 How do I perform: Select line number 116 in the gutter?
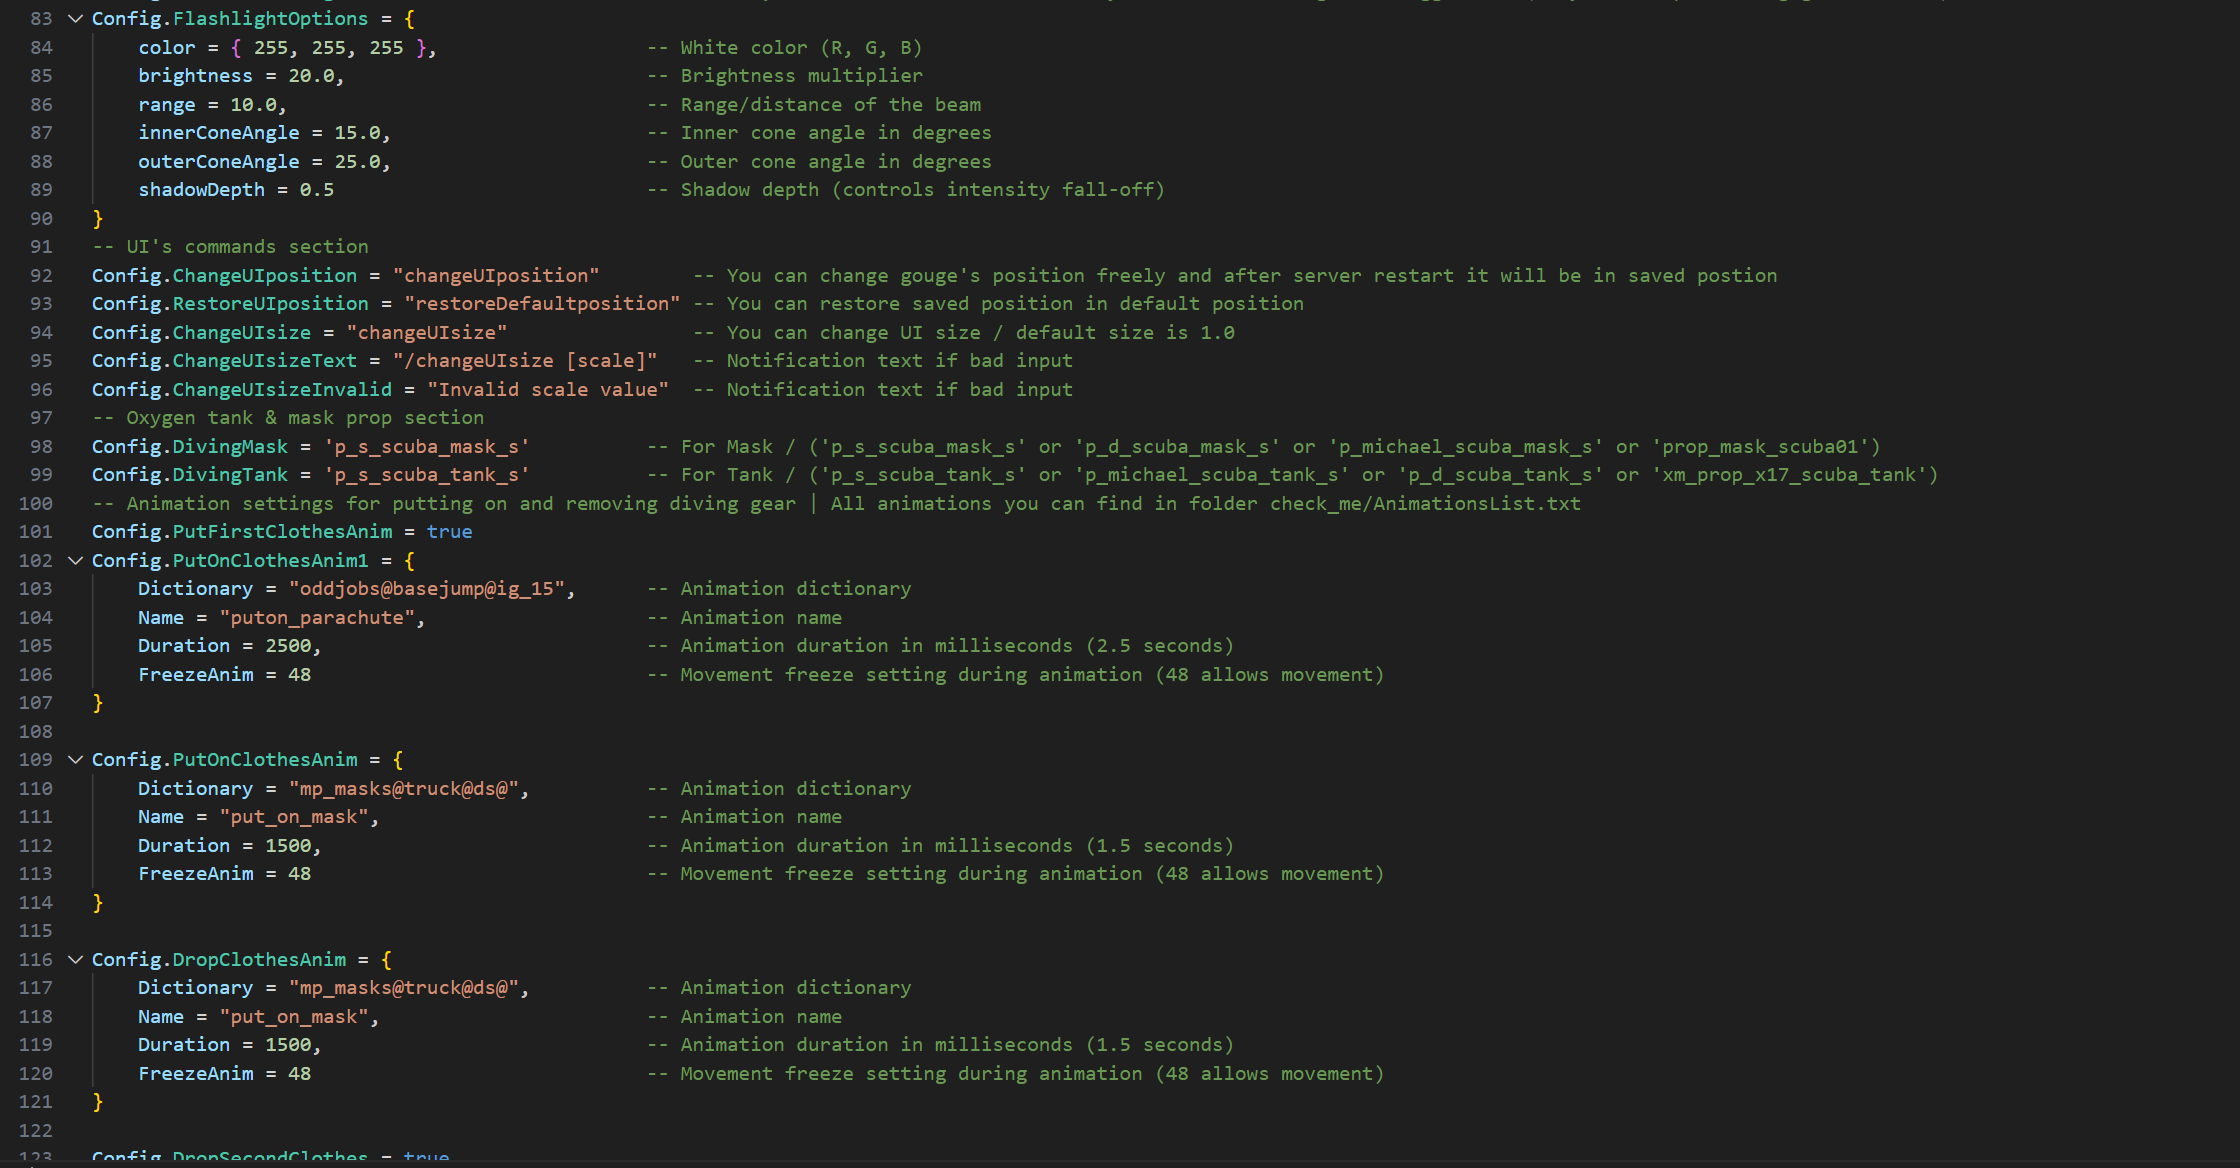(x=35, y=960)
